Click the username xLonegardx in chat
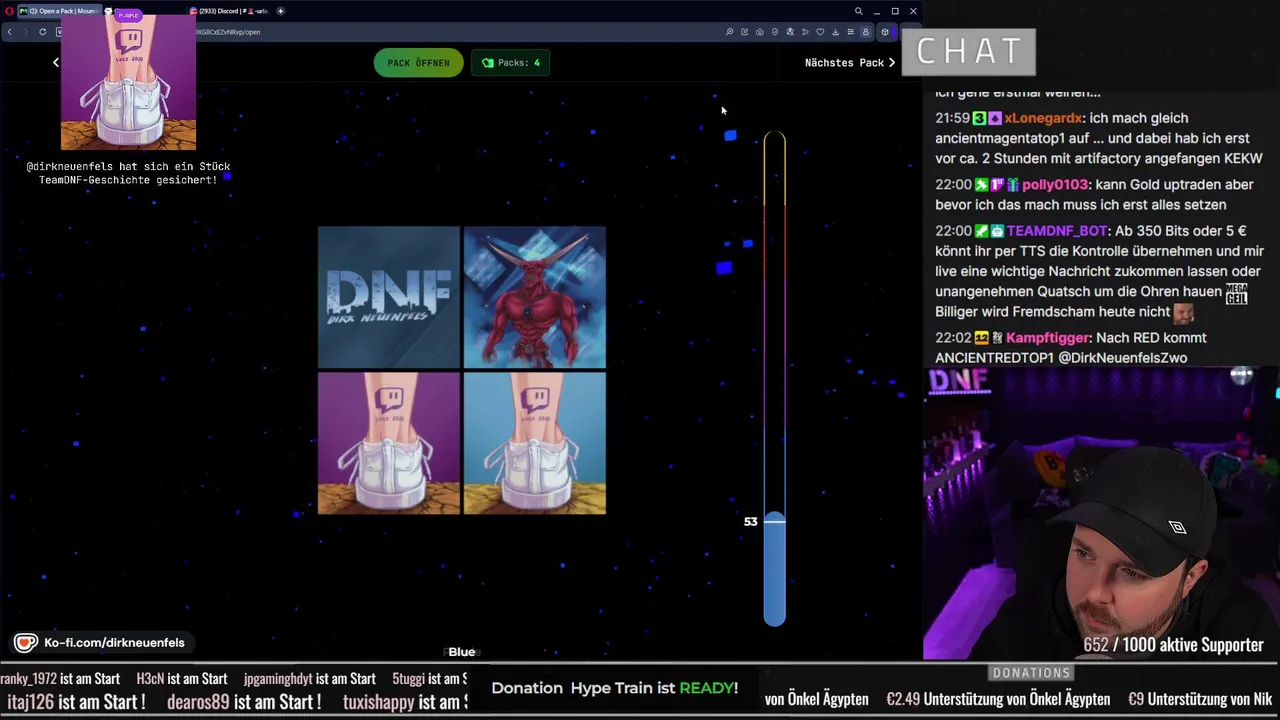This screenshot has height=720, width=1280. click(1043, 118)
